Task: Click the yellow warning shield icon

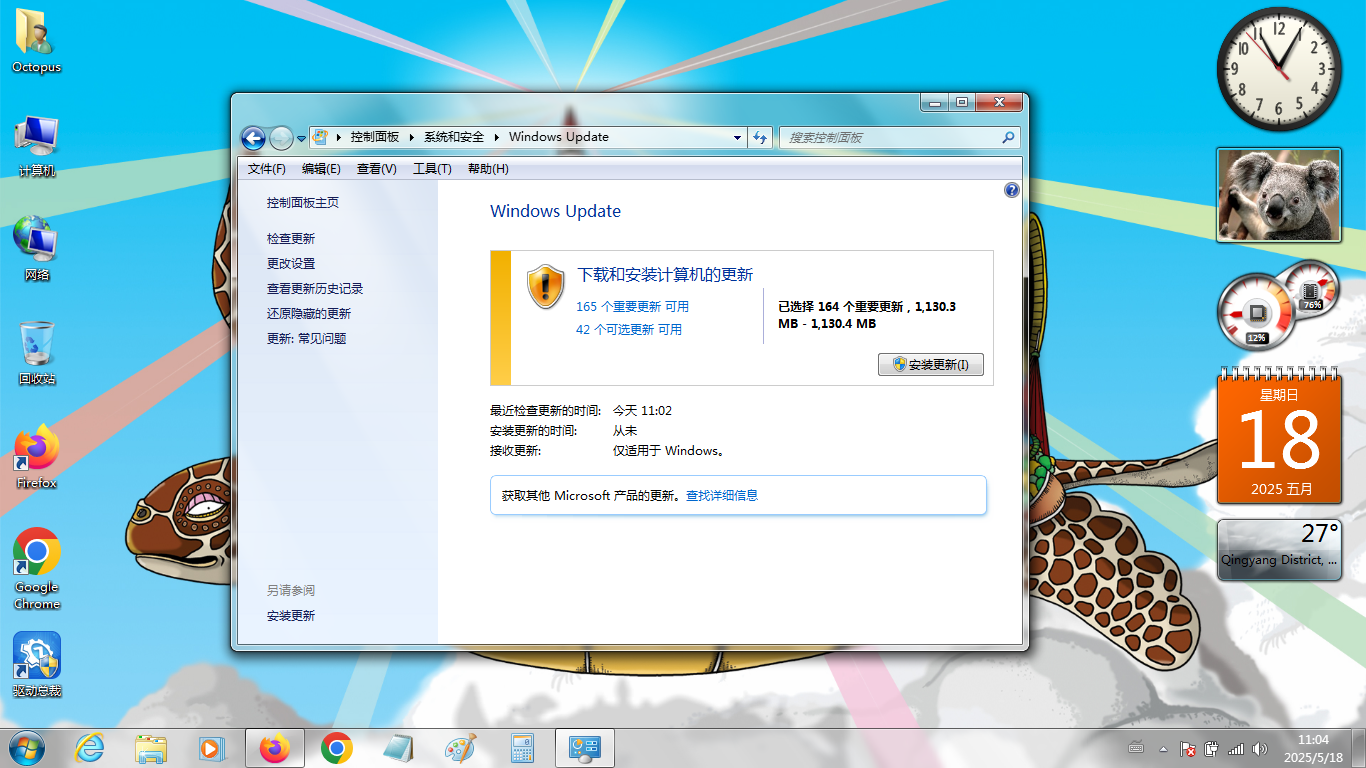Action: tap(545, 286)
